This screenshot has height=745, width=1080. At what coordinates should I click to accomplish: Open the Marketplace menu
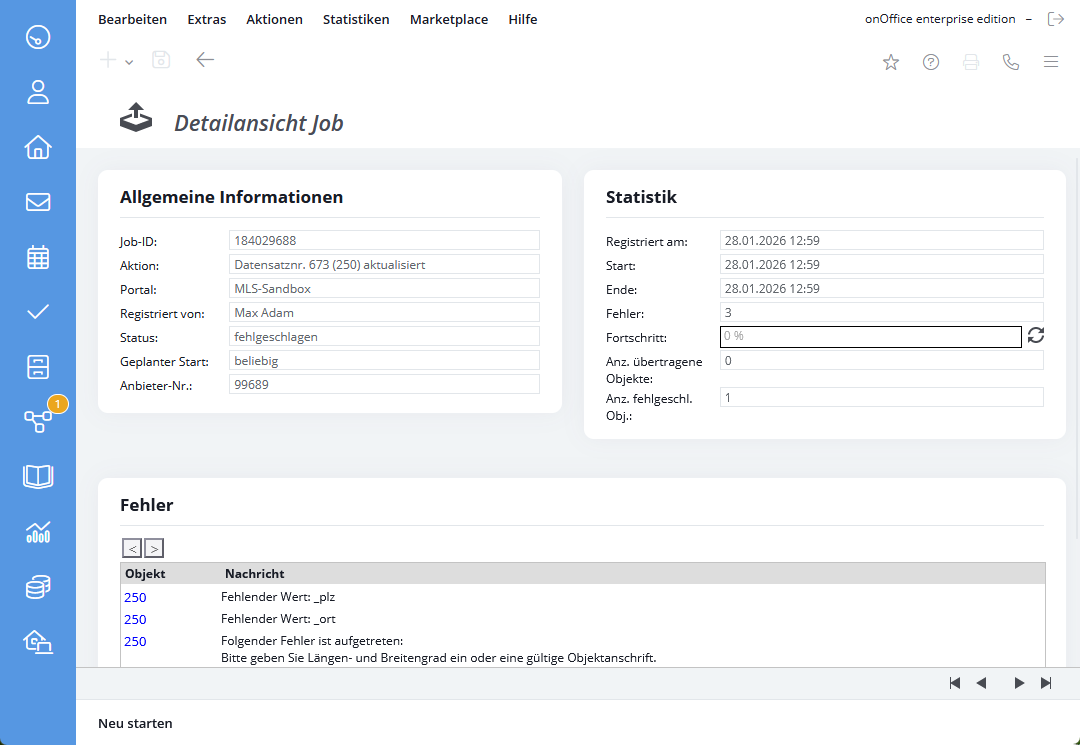coord(449,19)
